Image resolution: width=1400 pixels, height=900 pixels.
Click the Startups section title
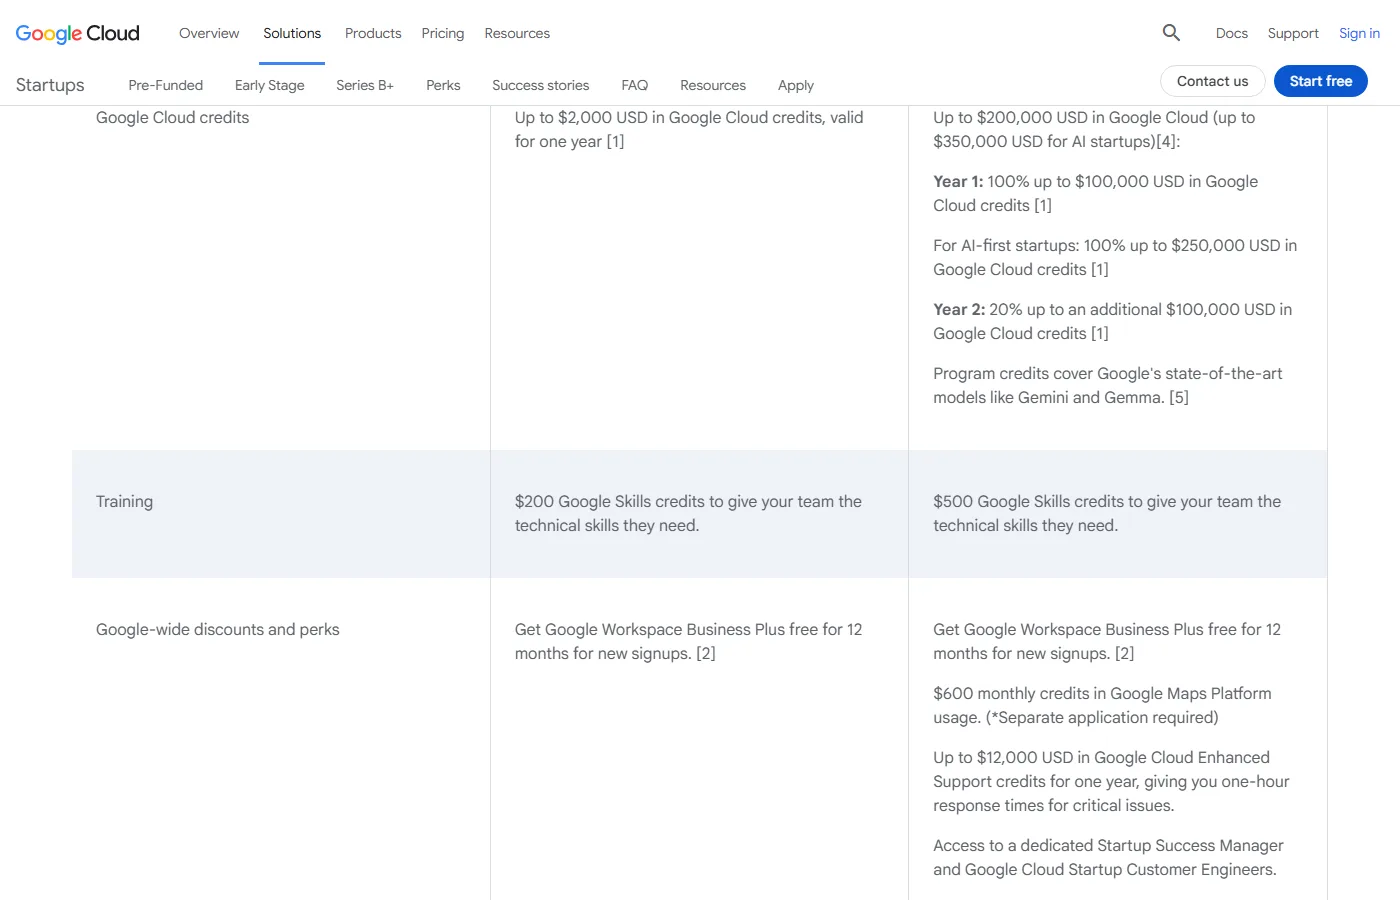coord(50,85)
